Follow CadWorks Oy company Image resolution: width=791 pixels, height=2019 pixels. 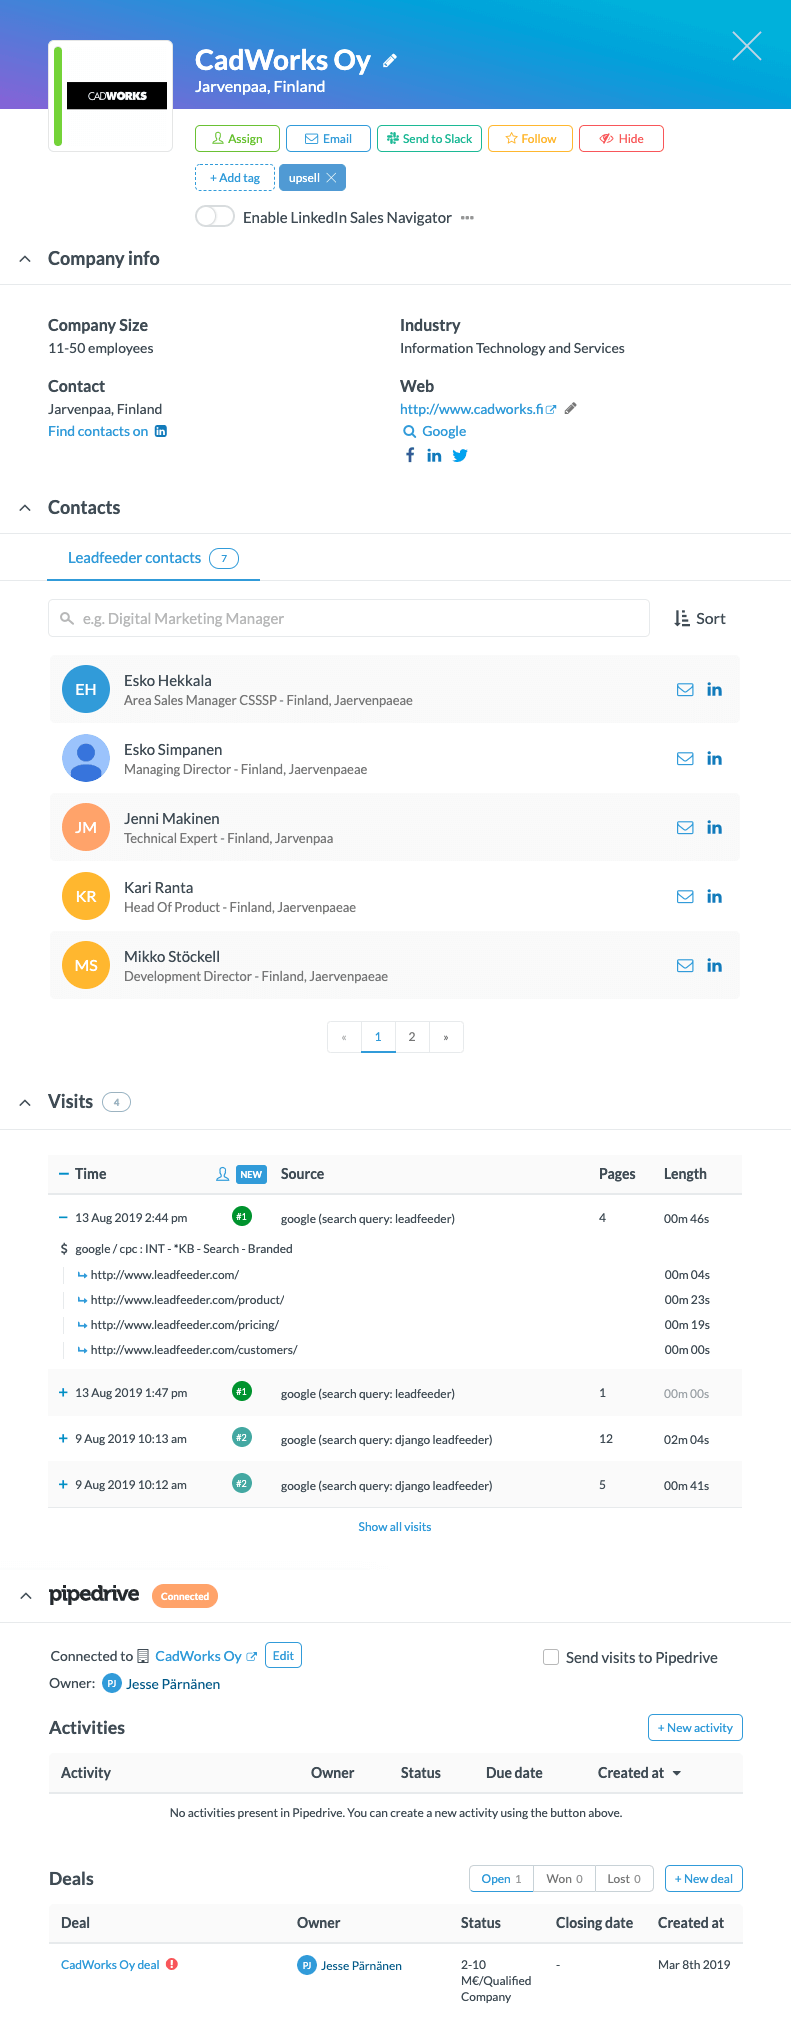[530, 138]
